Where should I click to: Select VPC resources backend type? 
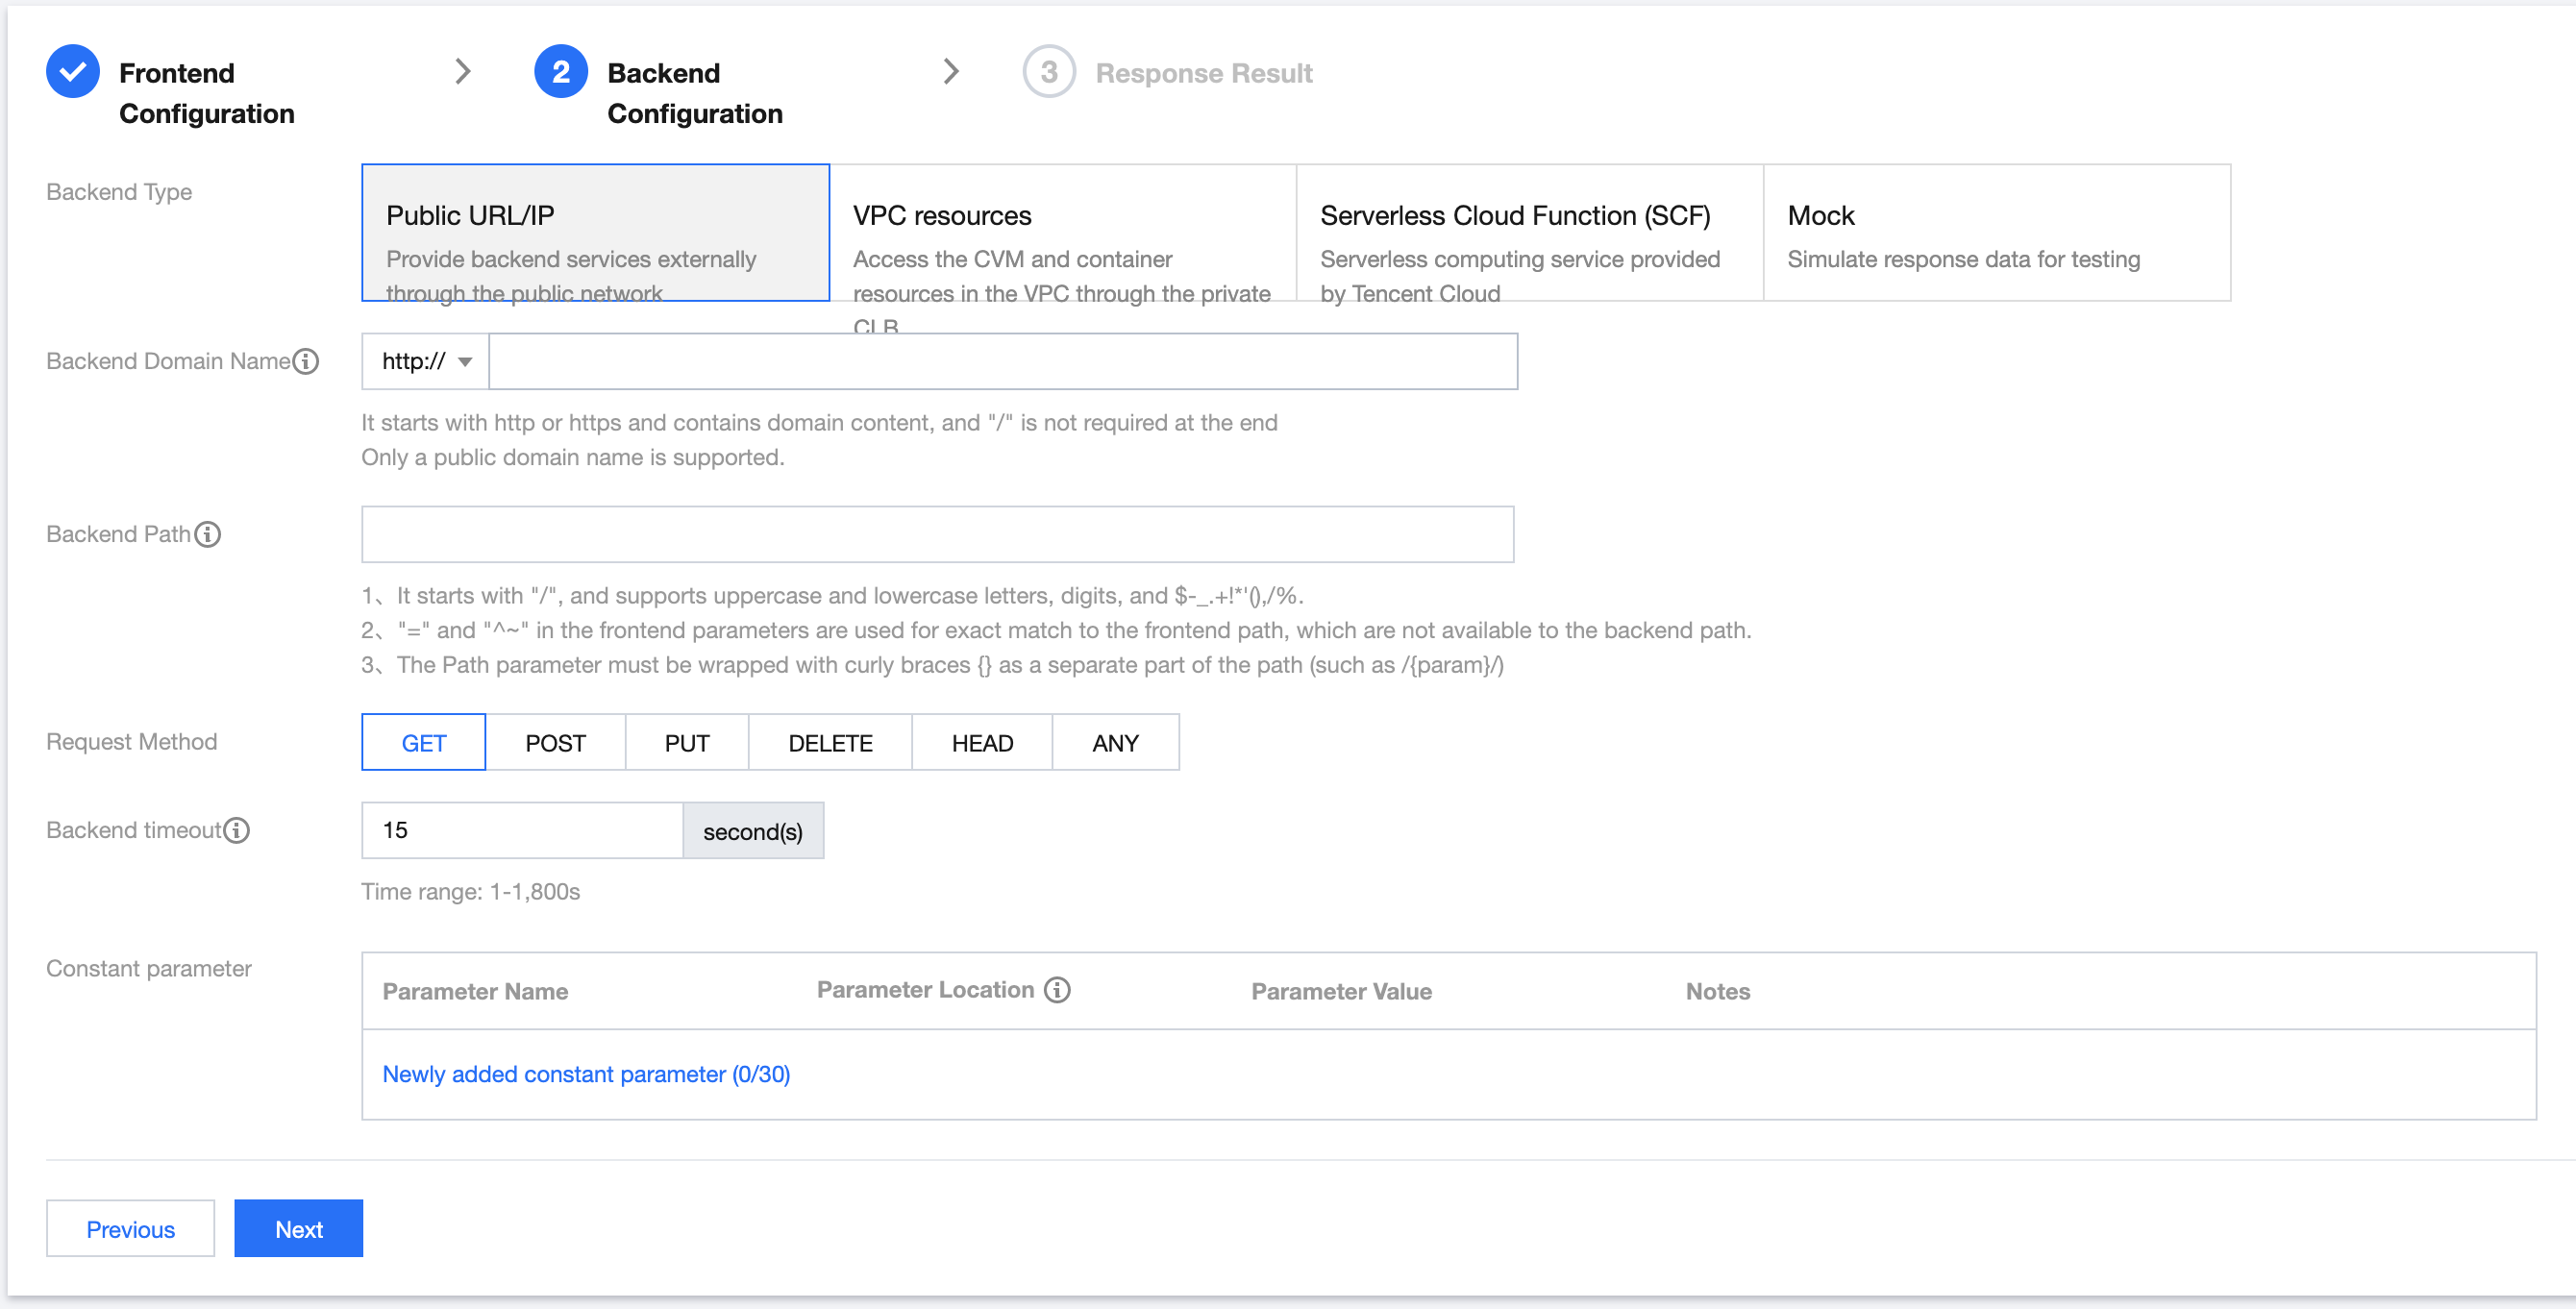point(1062,233)
